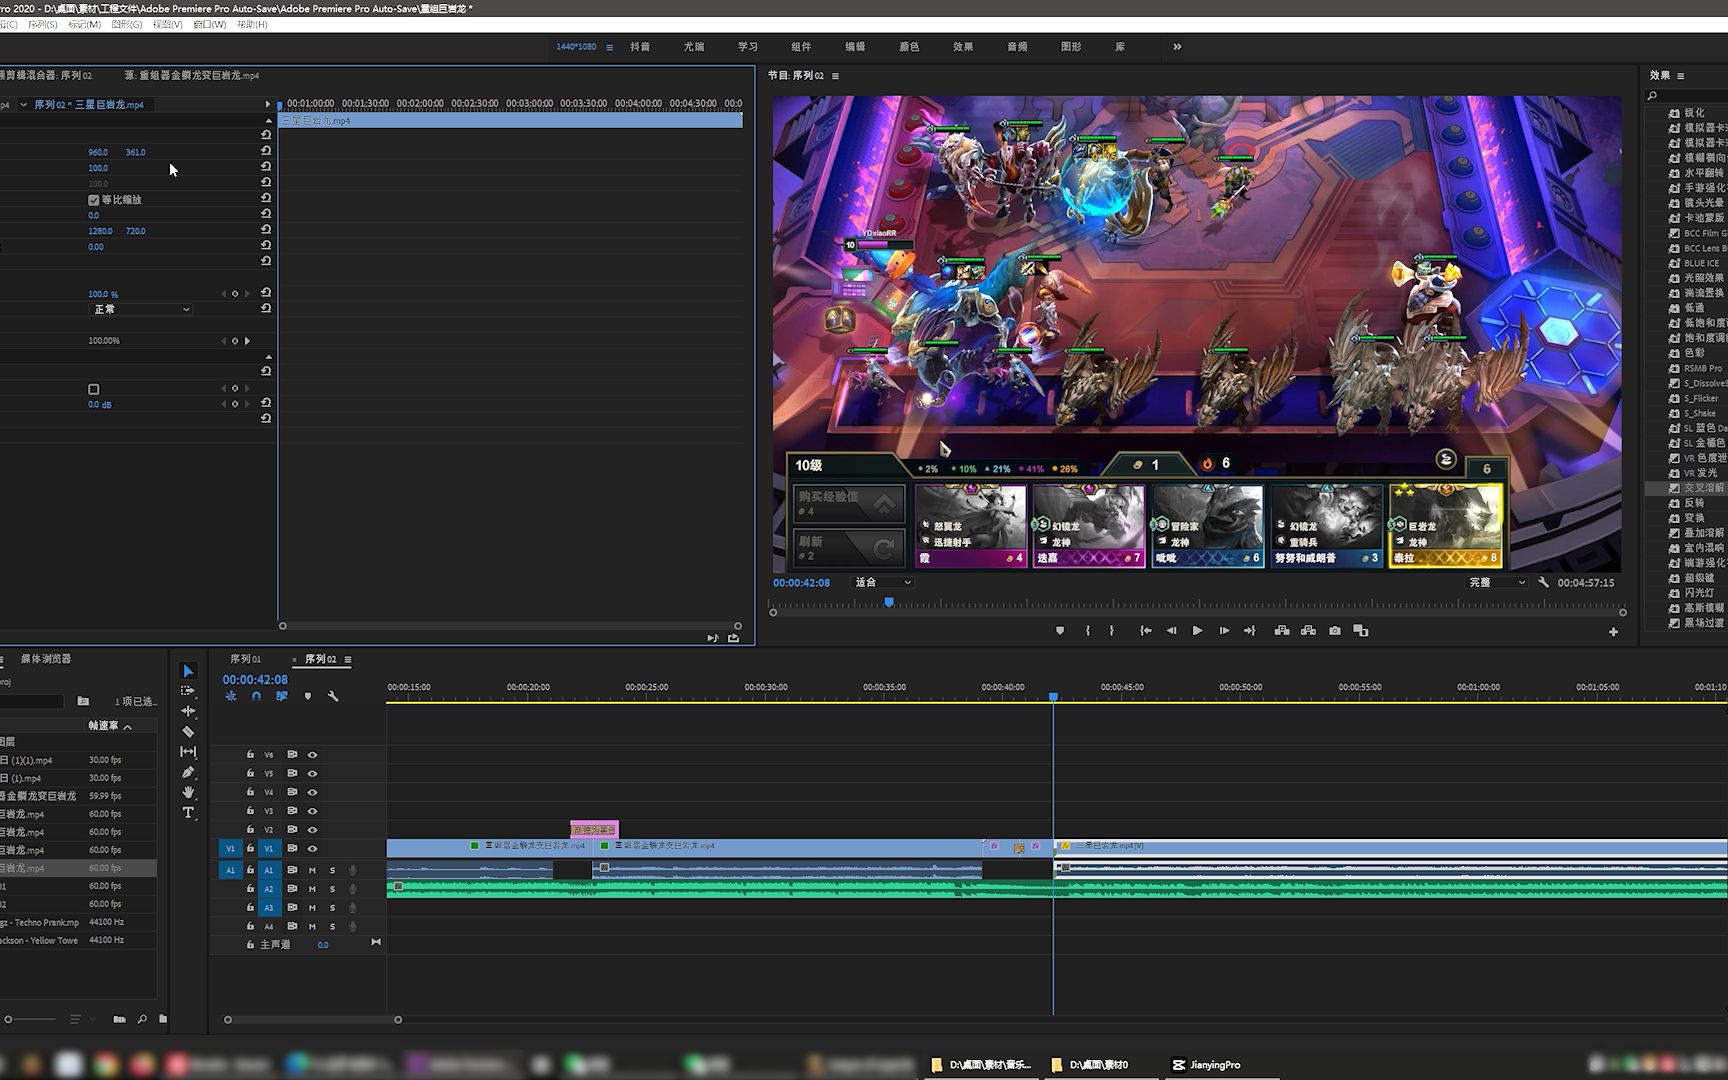Add marker in program monitor

[1060, 631]
